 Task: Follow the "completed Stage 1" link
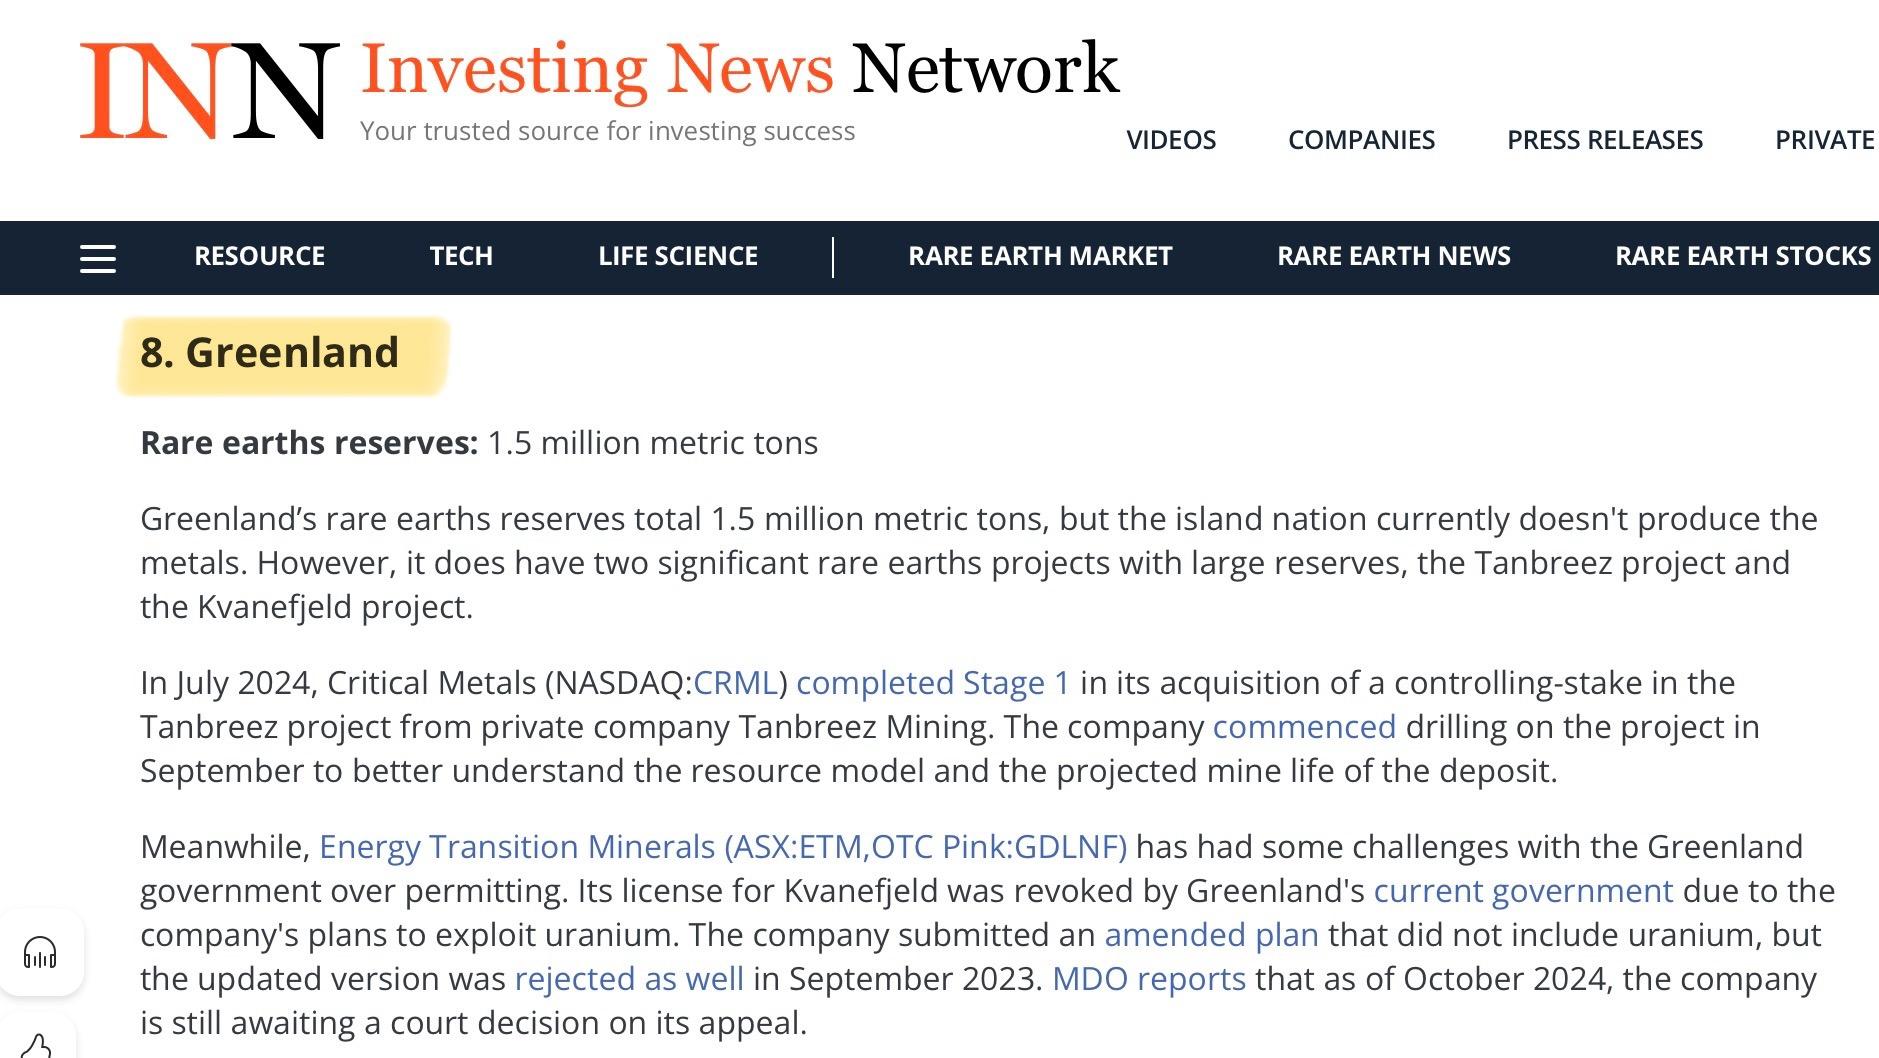point(932,683)
